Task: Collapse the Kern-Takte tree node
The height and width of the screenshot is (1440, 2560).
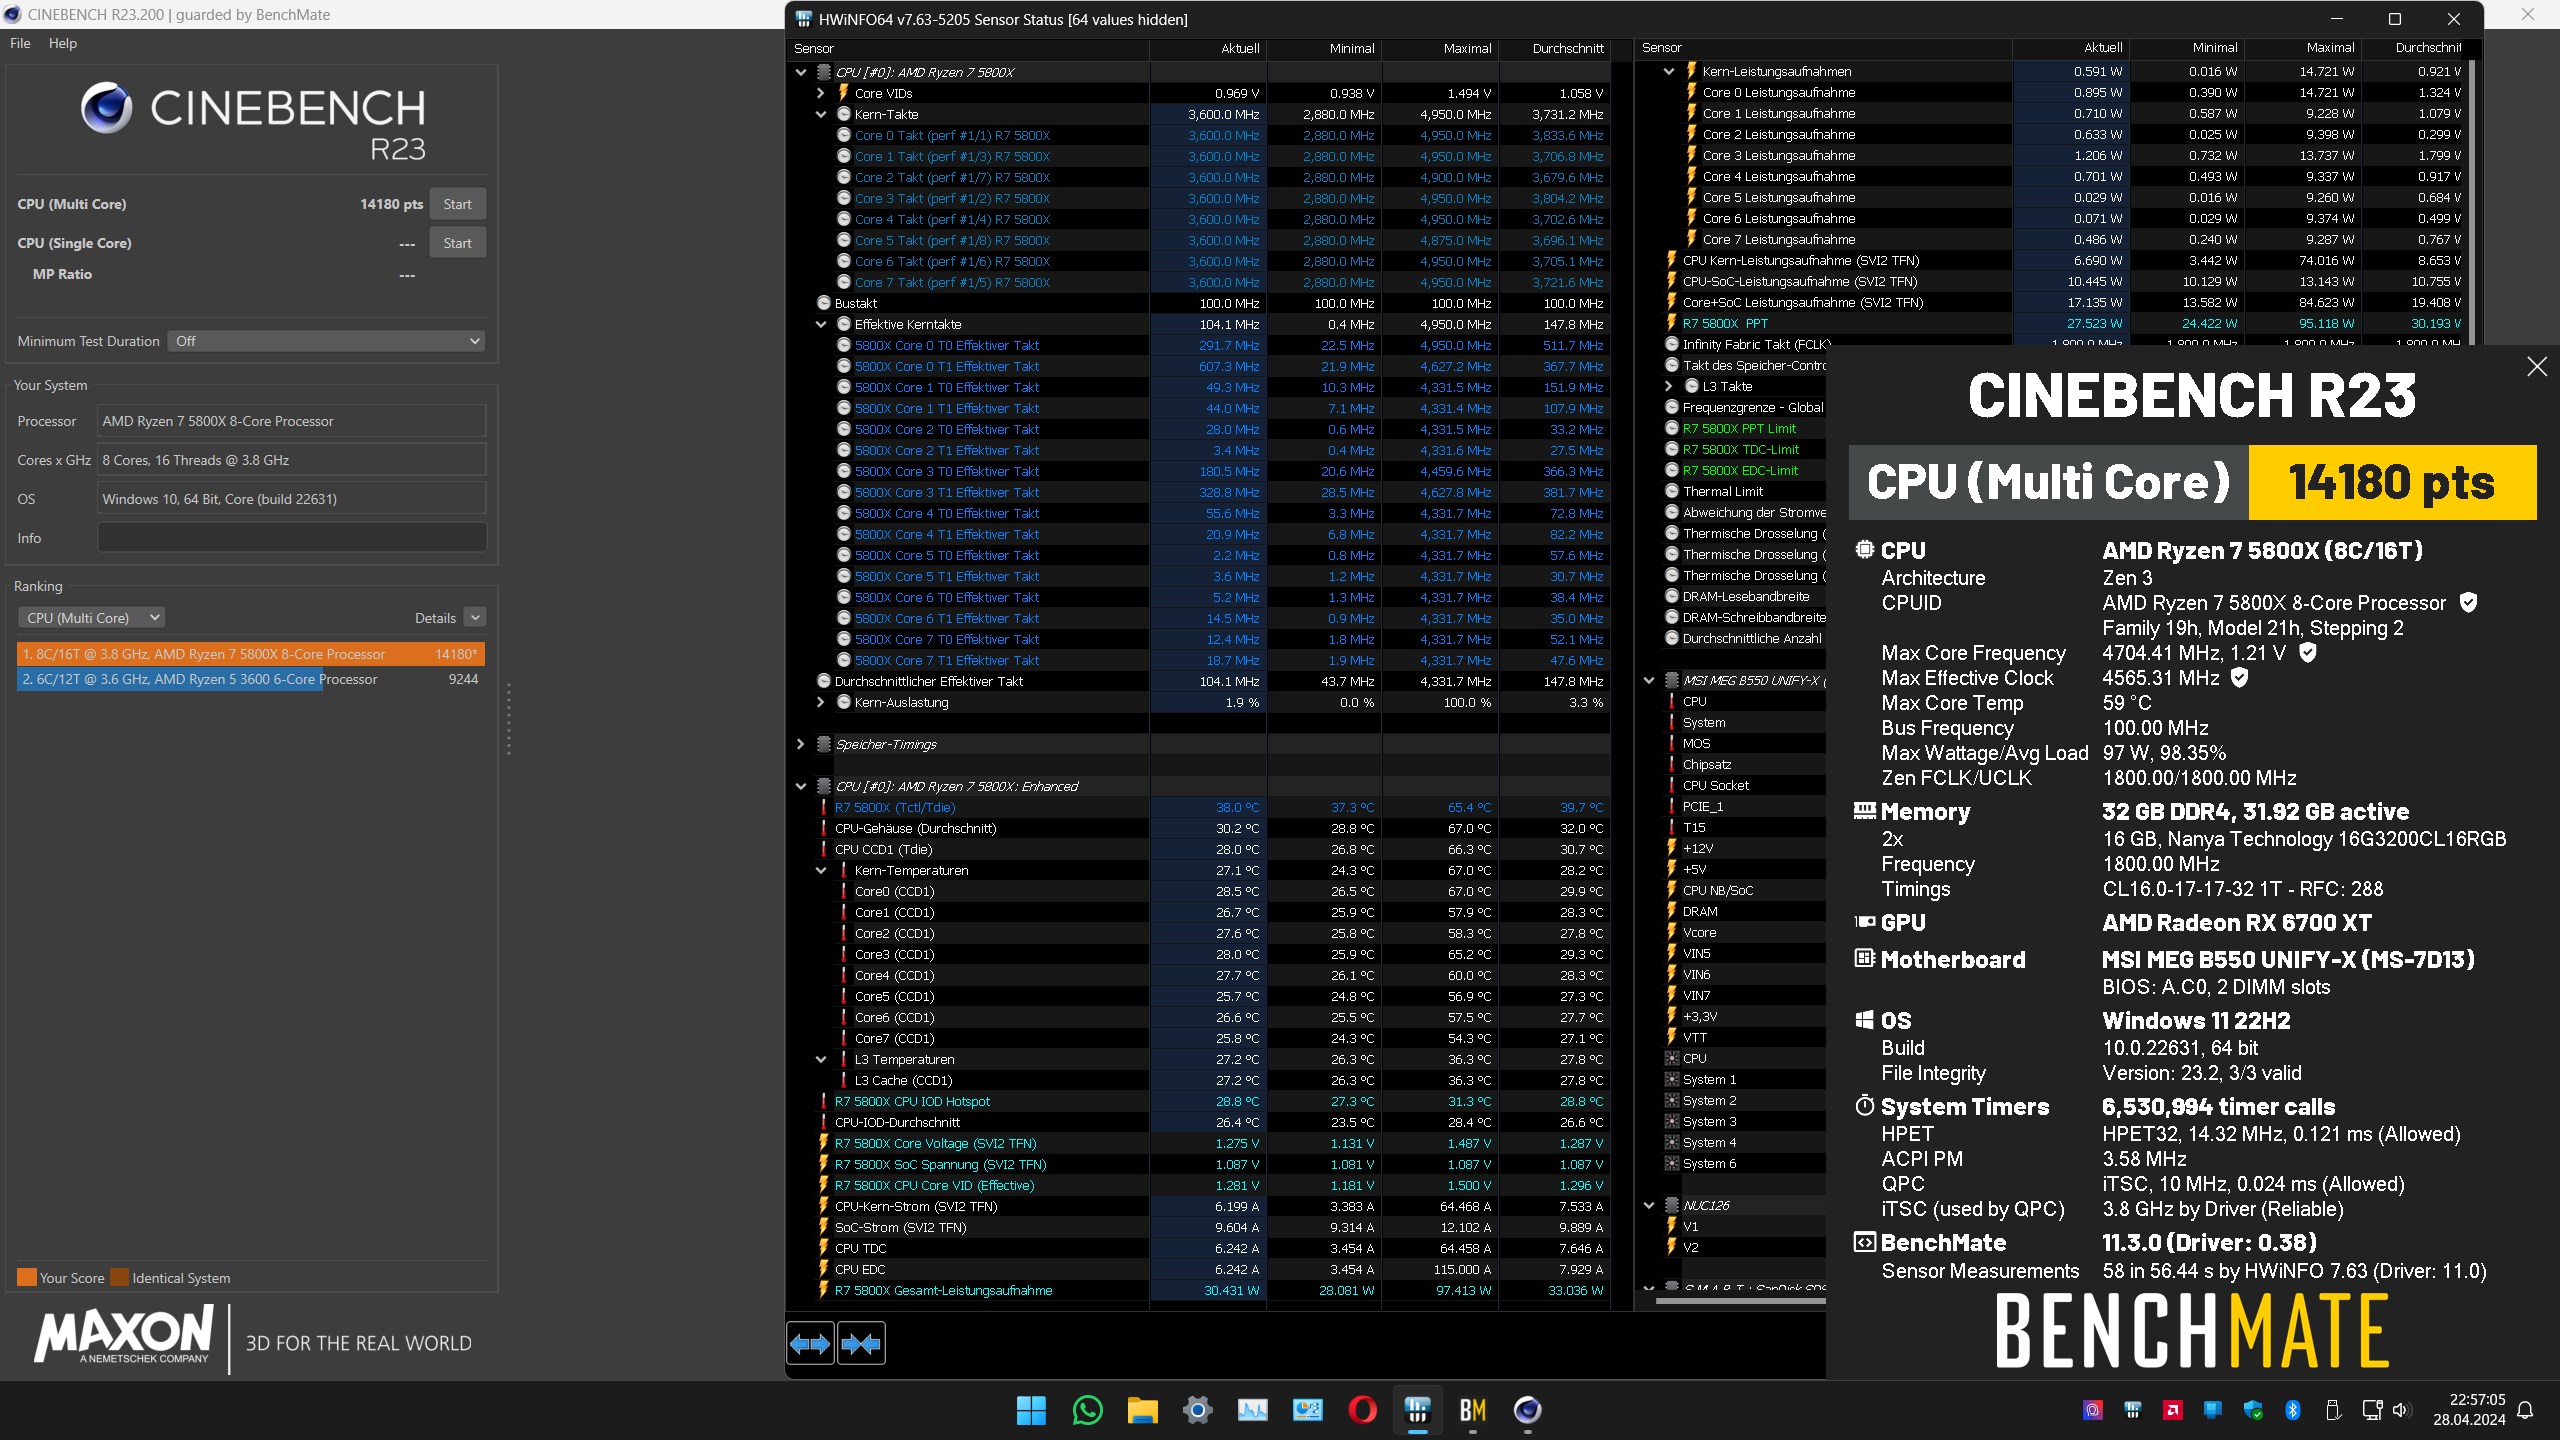Action: [821, 115]
